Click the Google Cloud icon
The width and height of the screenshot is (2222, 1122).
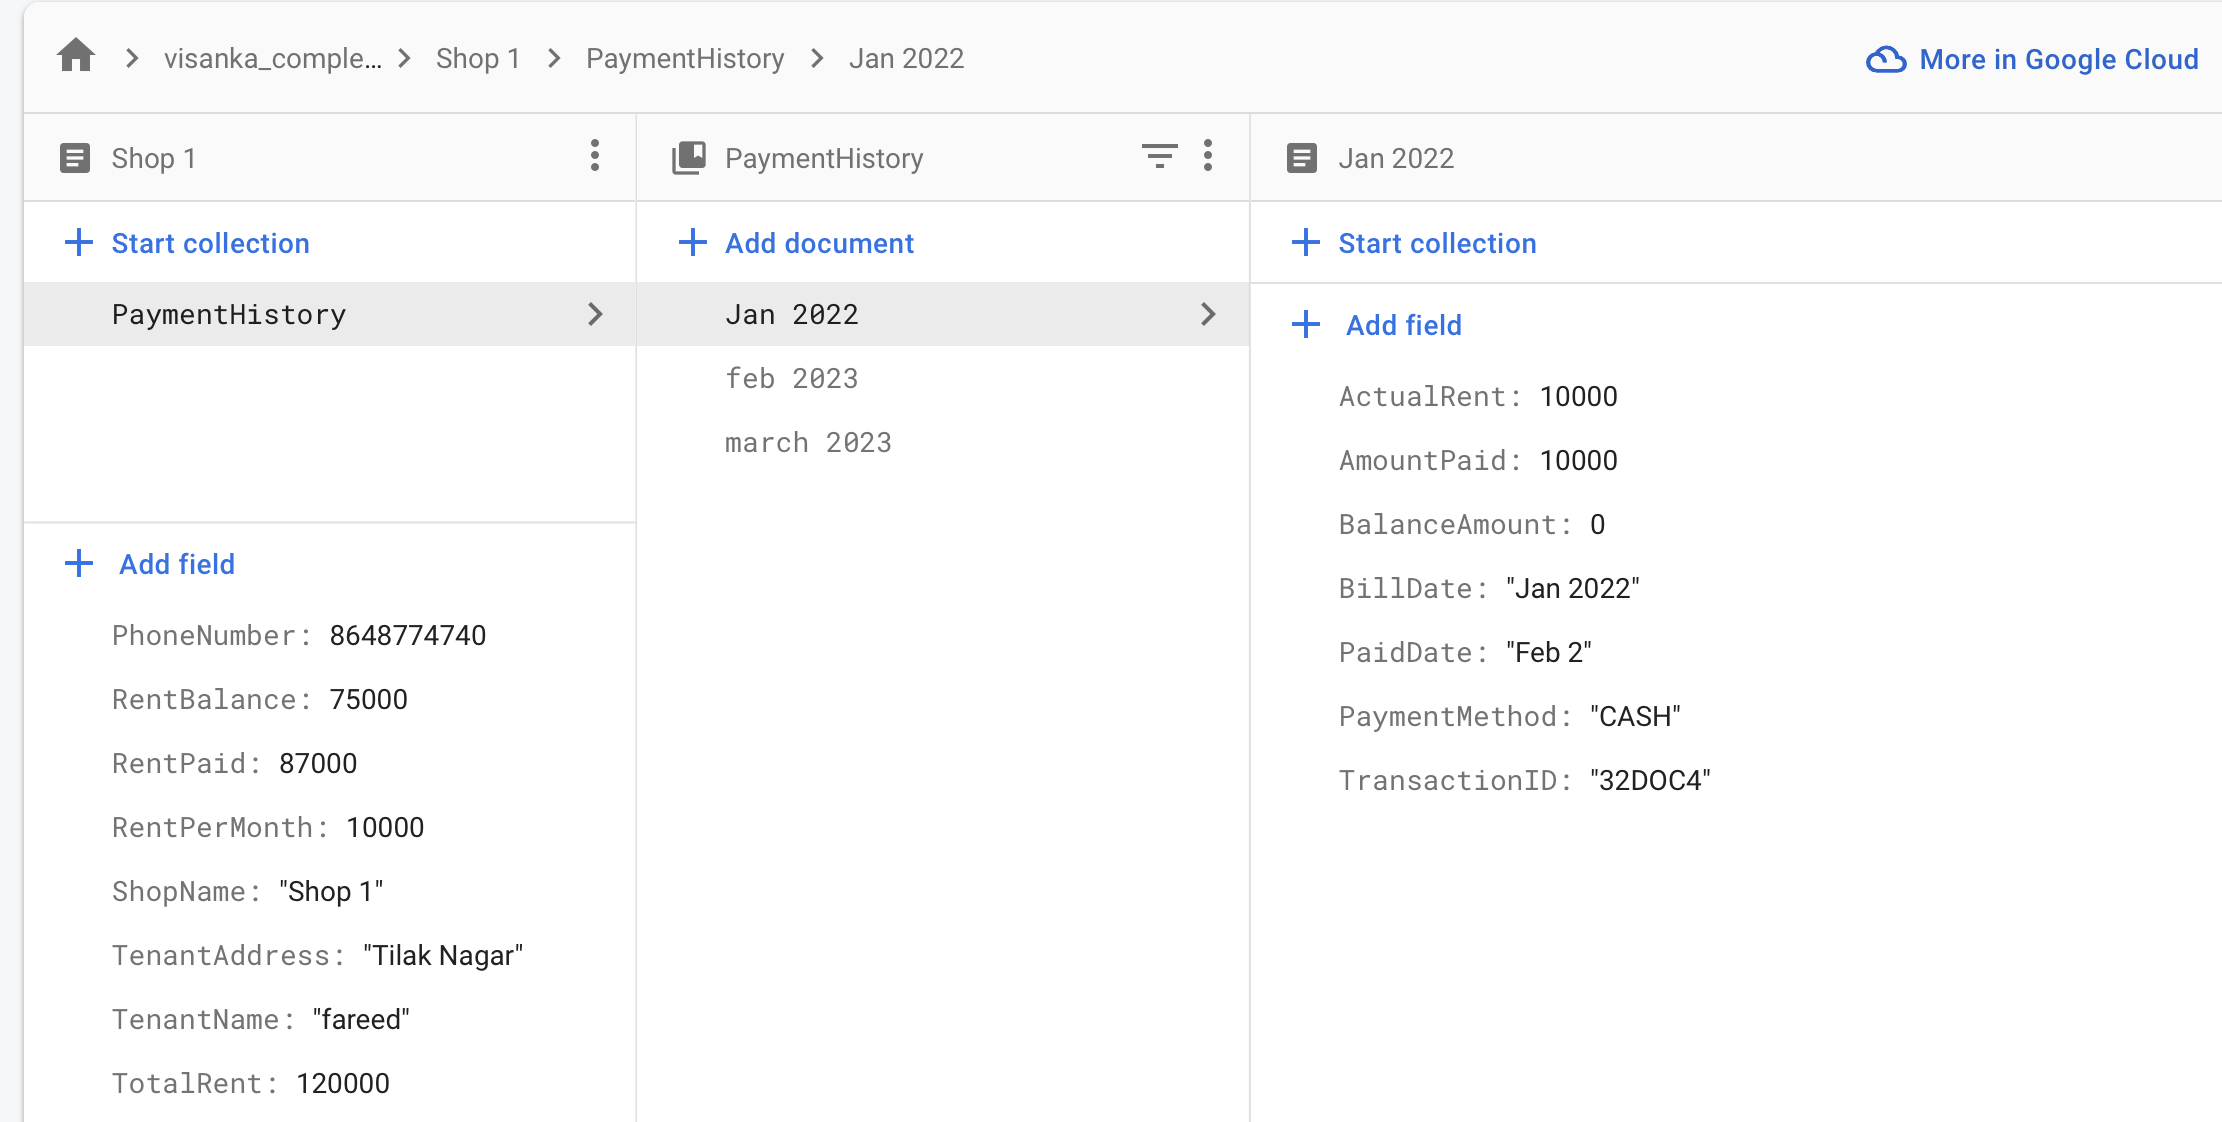click(x=1886, y=60)
